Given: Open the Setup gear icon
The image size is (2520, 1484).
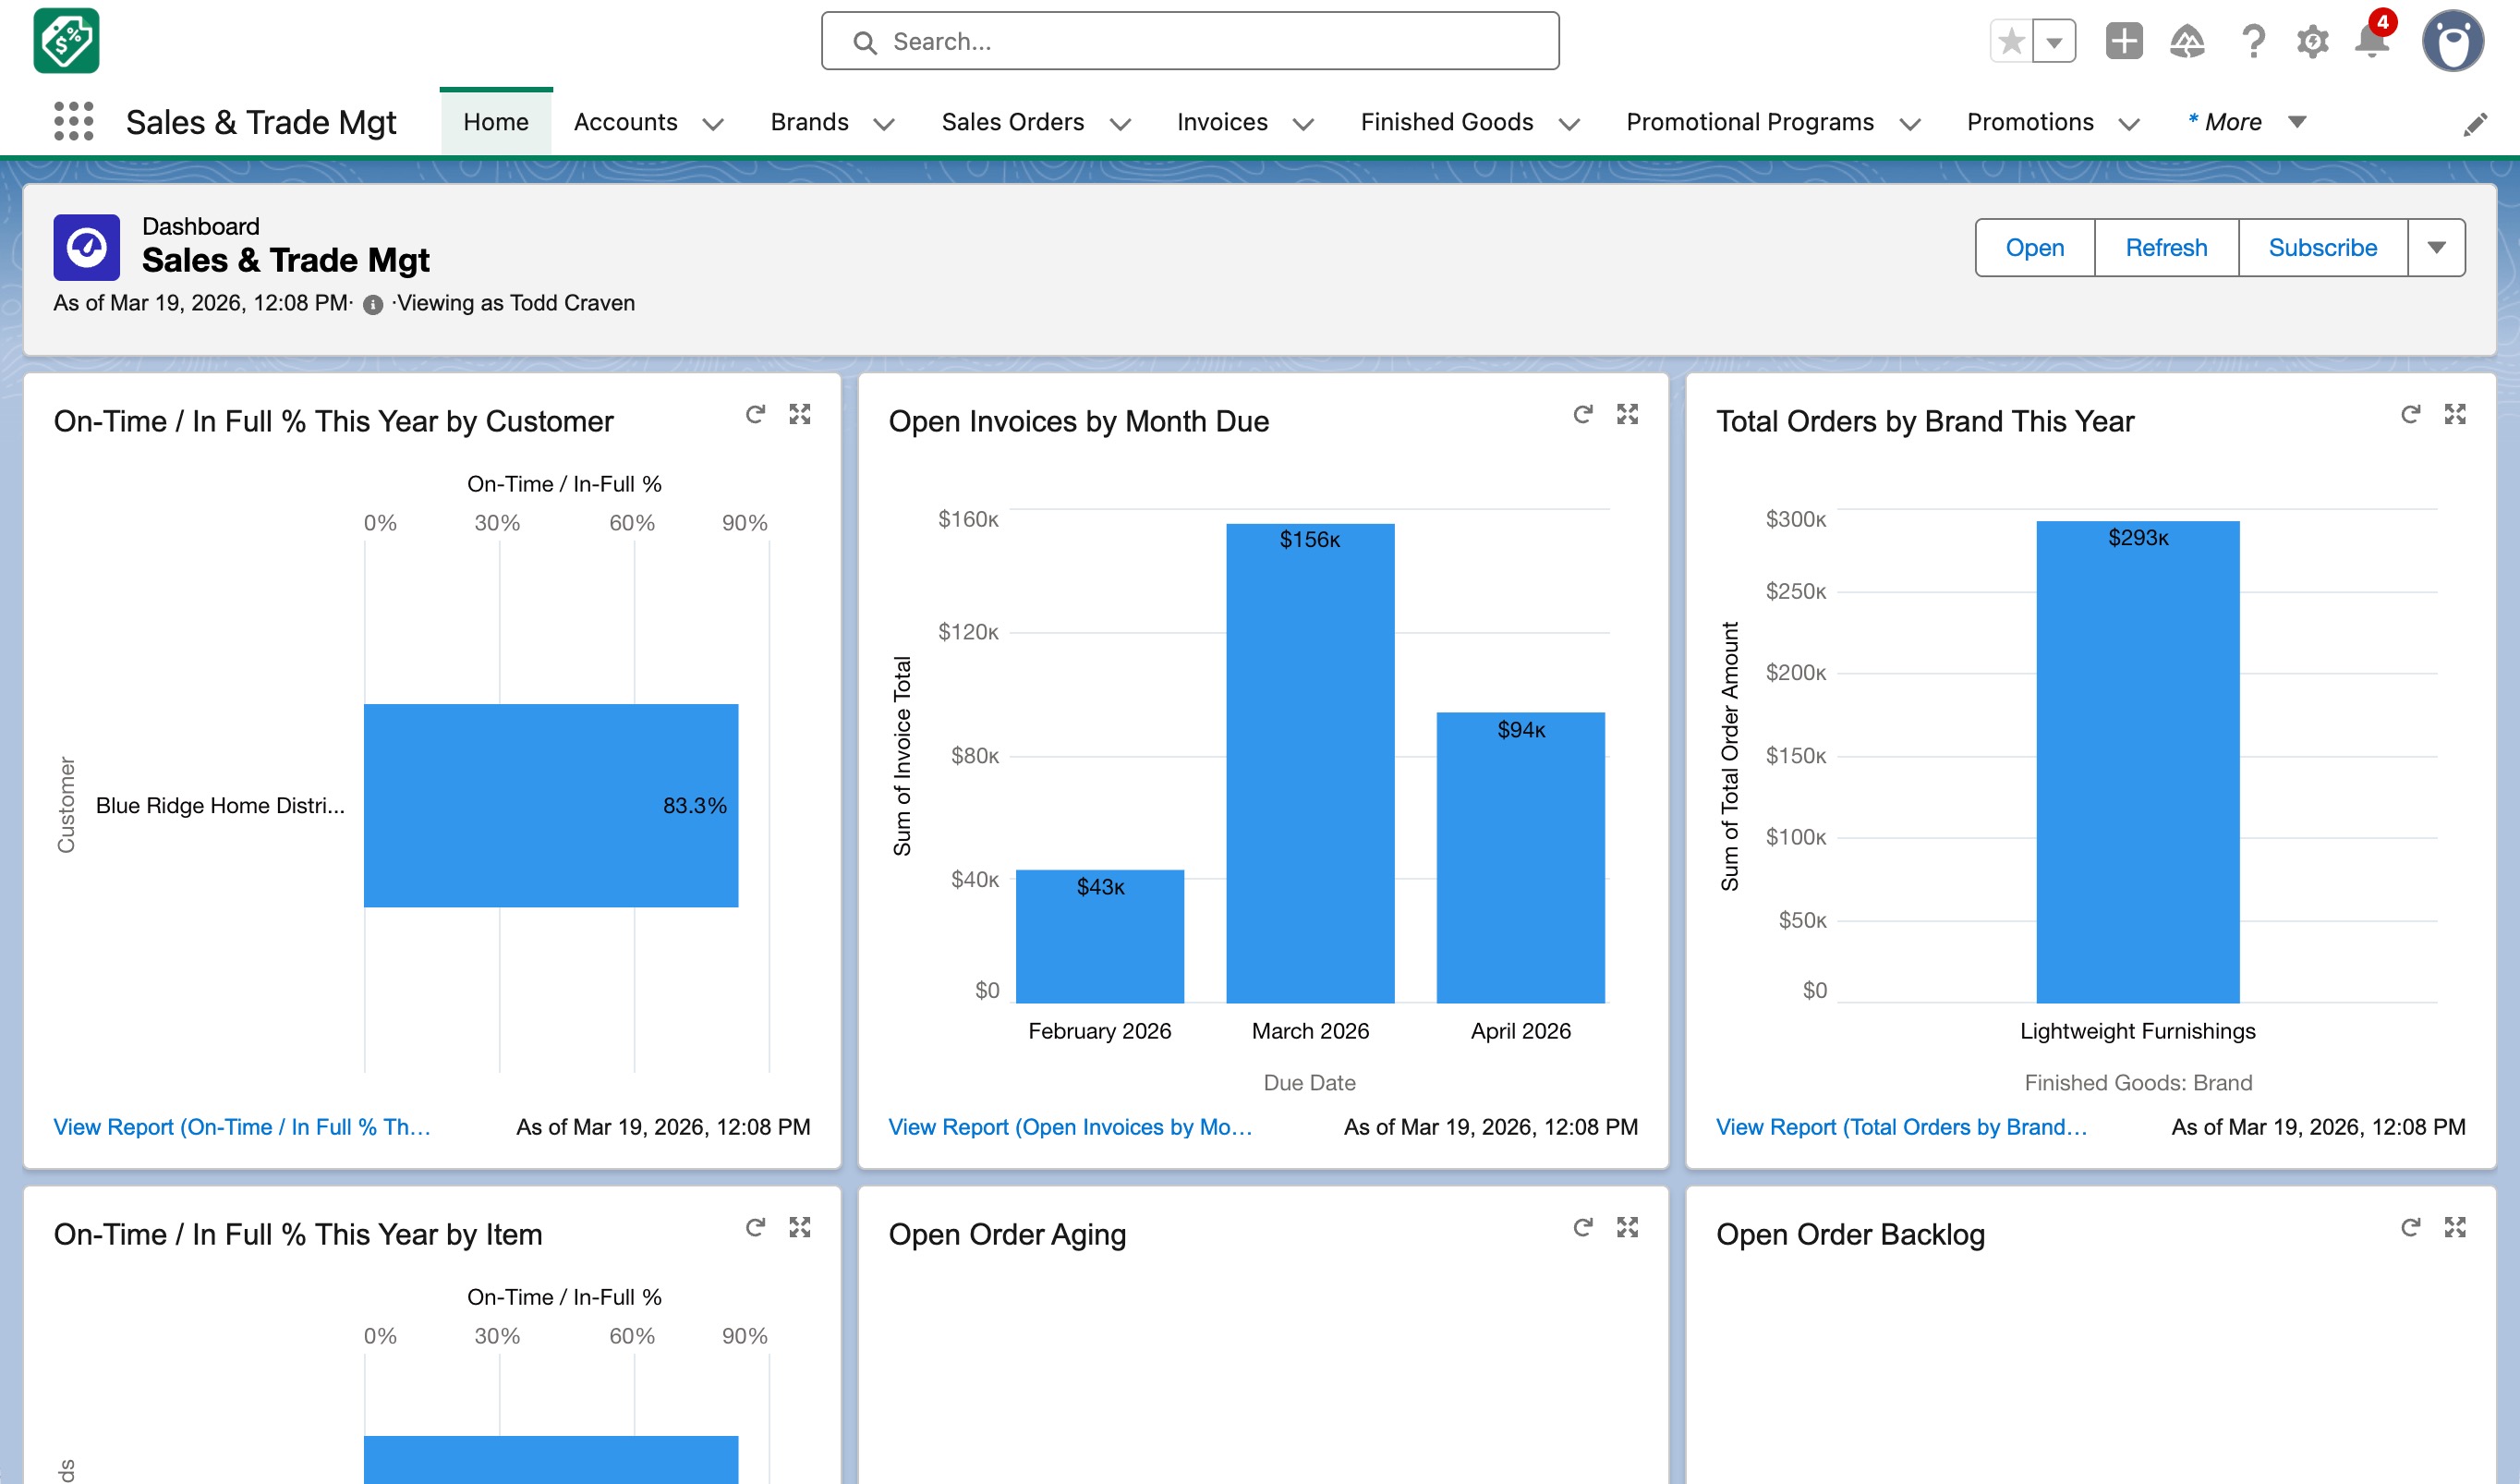Looking at the screenshot, I should point(2311,41).
